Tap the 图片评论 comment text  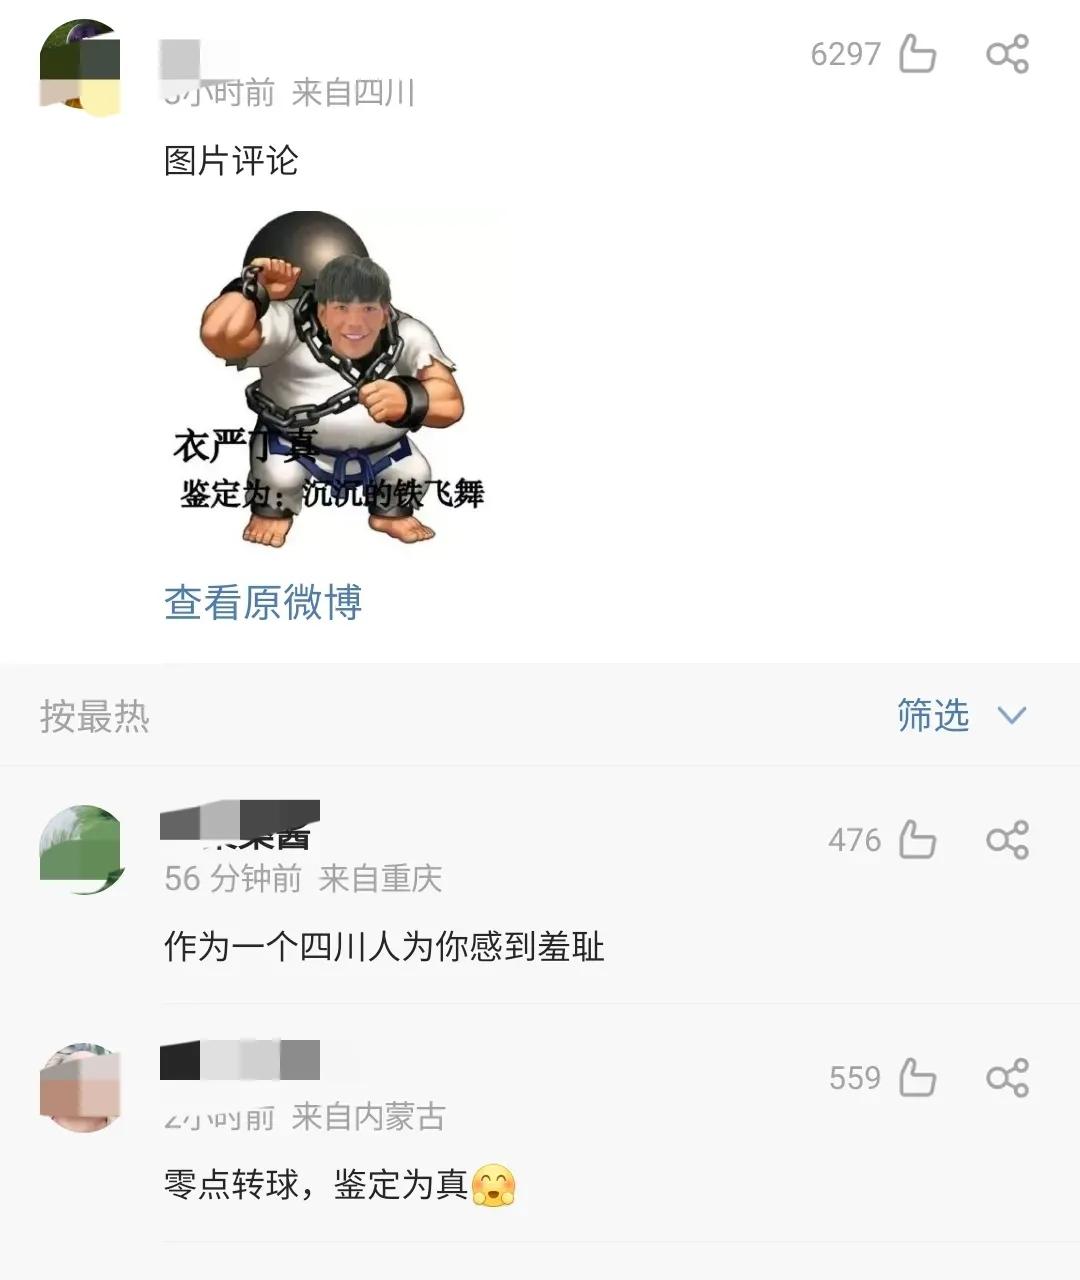(231, 160)
